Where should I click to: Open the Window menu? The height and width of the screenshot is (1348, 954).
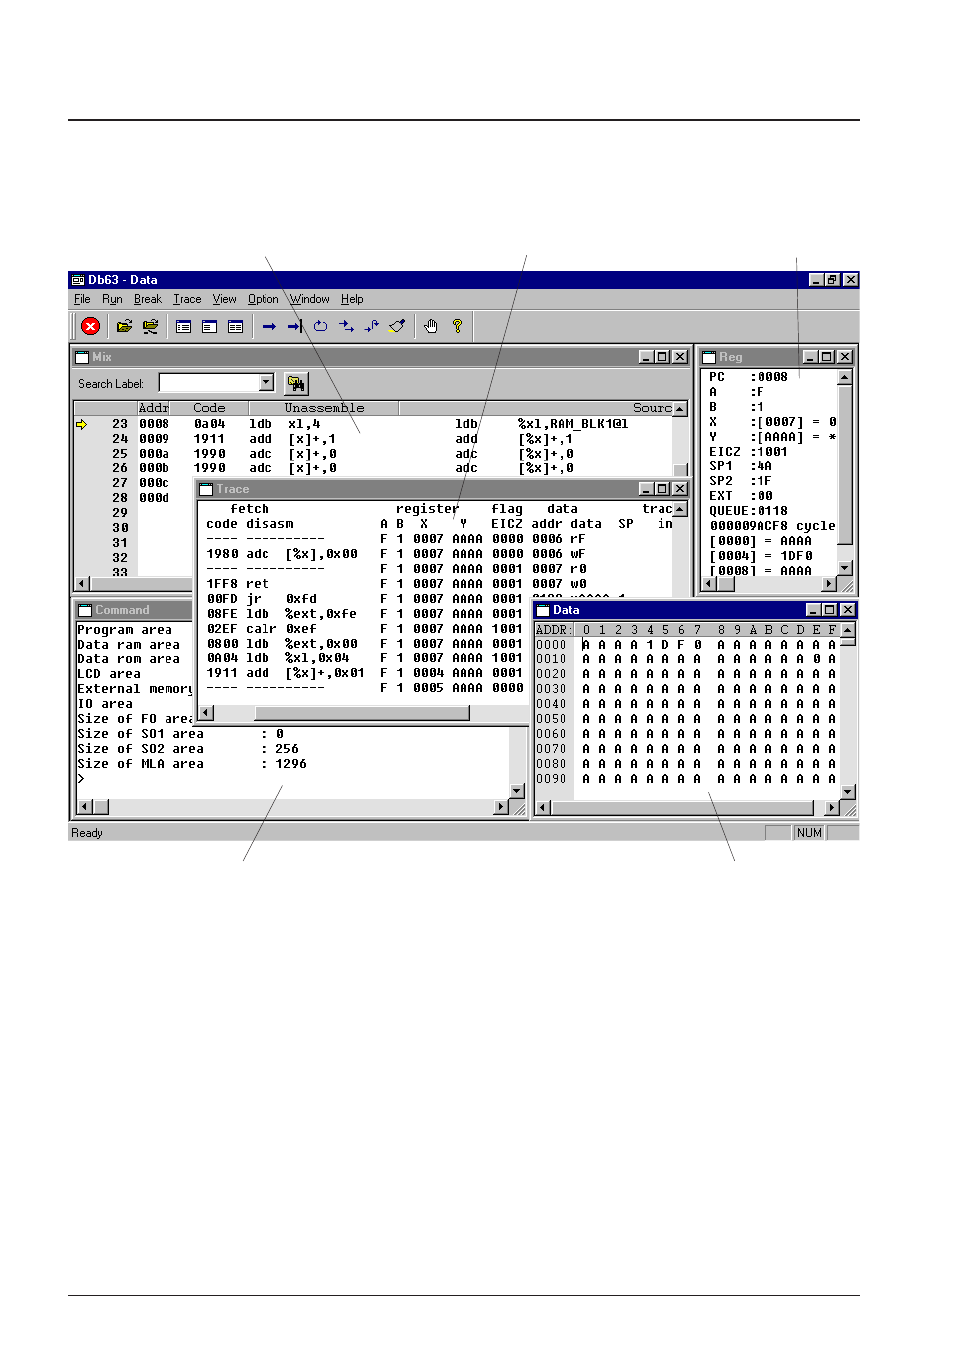(310, 299)
